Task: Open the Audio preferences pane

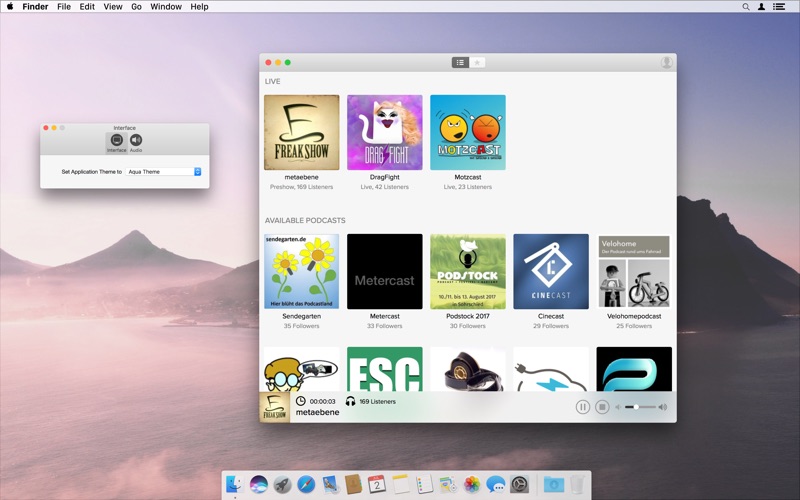Action: [136, 142]
